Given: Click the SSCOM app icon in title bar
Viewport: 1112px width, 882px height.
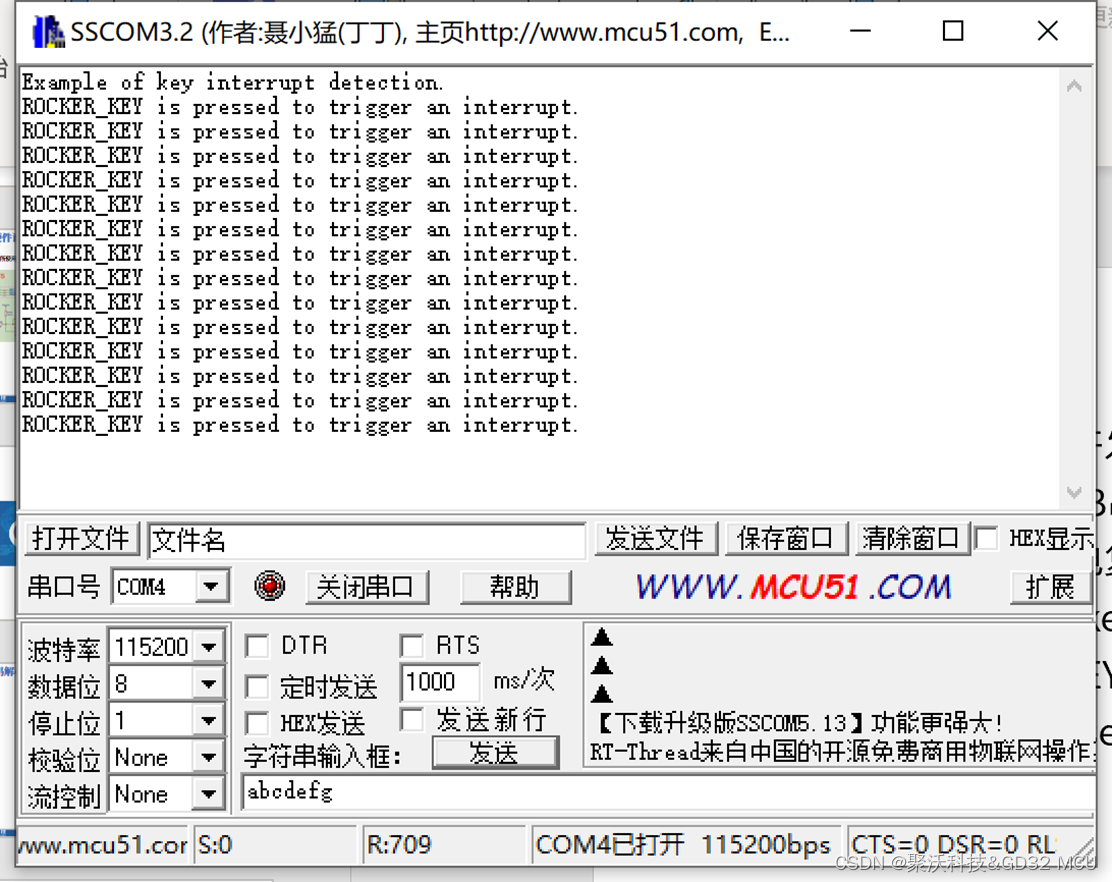Looking at the screenshot, I should tap(48, 32).
